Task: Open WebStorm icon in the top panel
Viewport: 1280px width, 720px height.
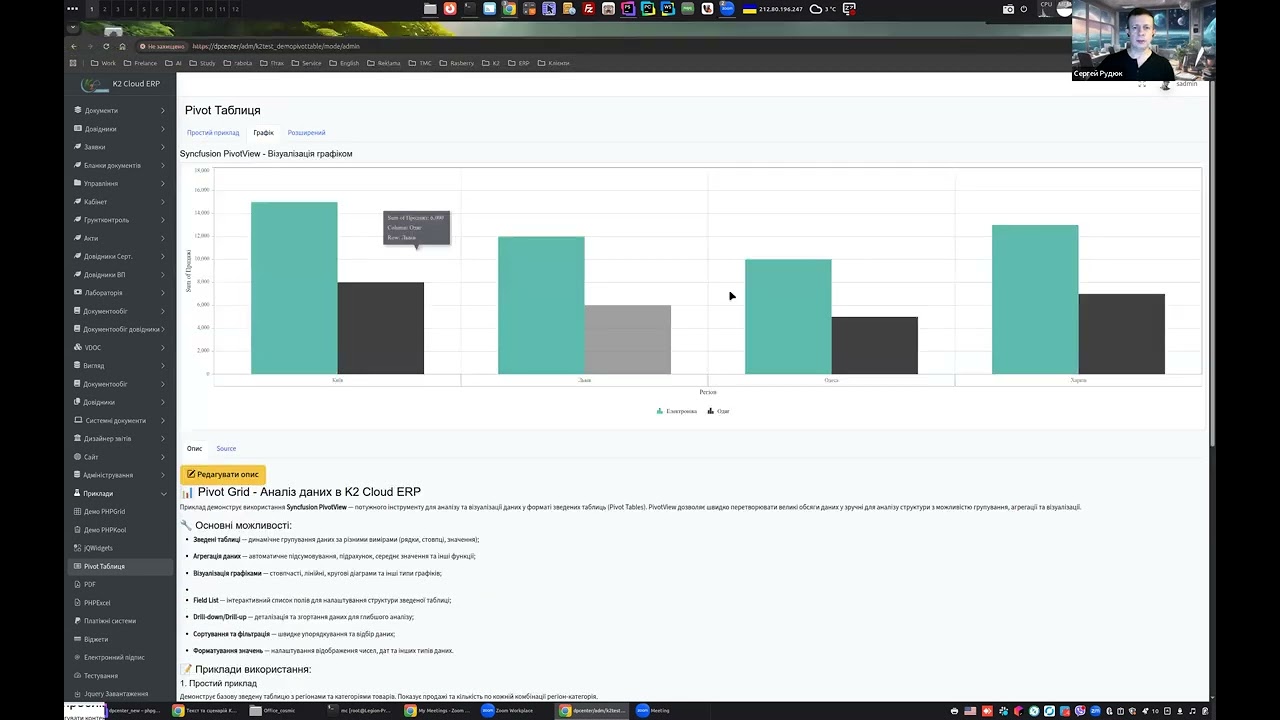Action: coord(667,9)
